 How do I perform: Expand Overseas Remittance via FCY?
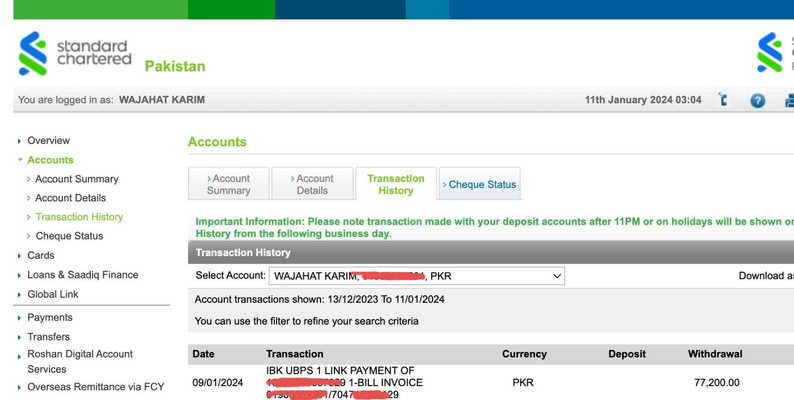[96, 387]
